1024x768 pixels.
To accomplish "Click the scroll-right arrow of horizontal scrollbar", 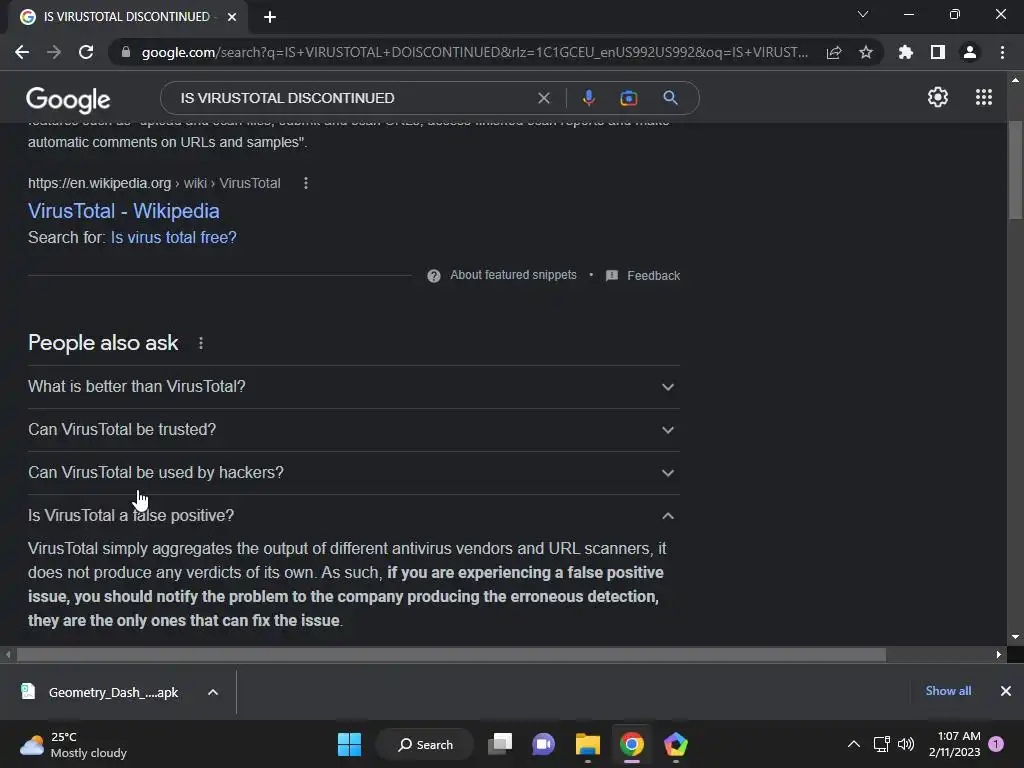I will coord(999,654).
